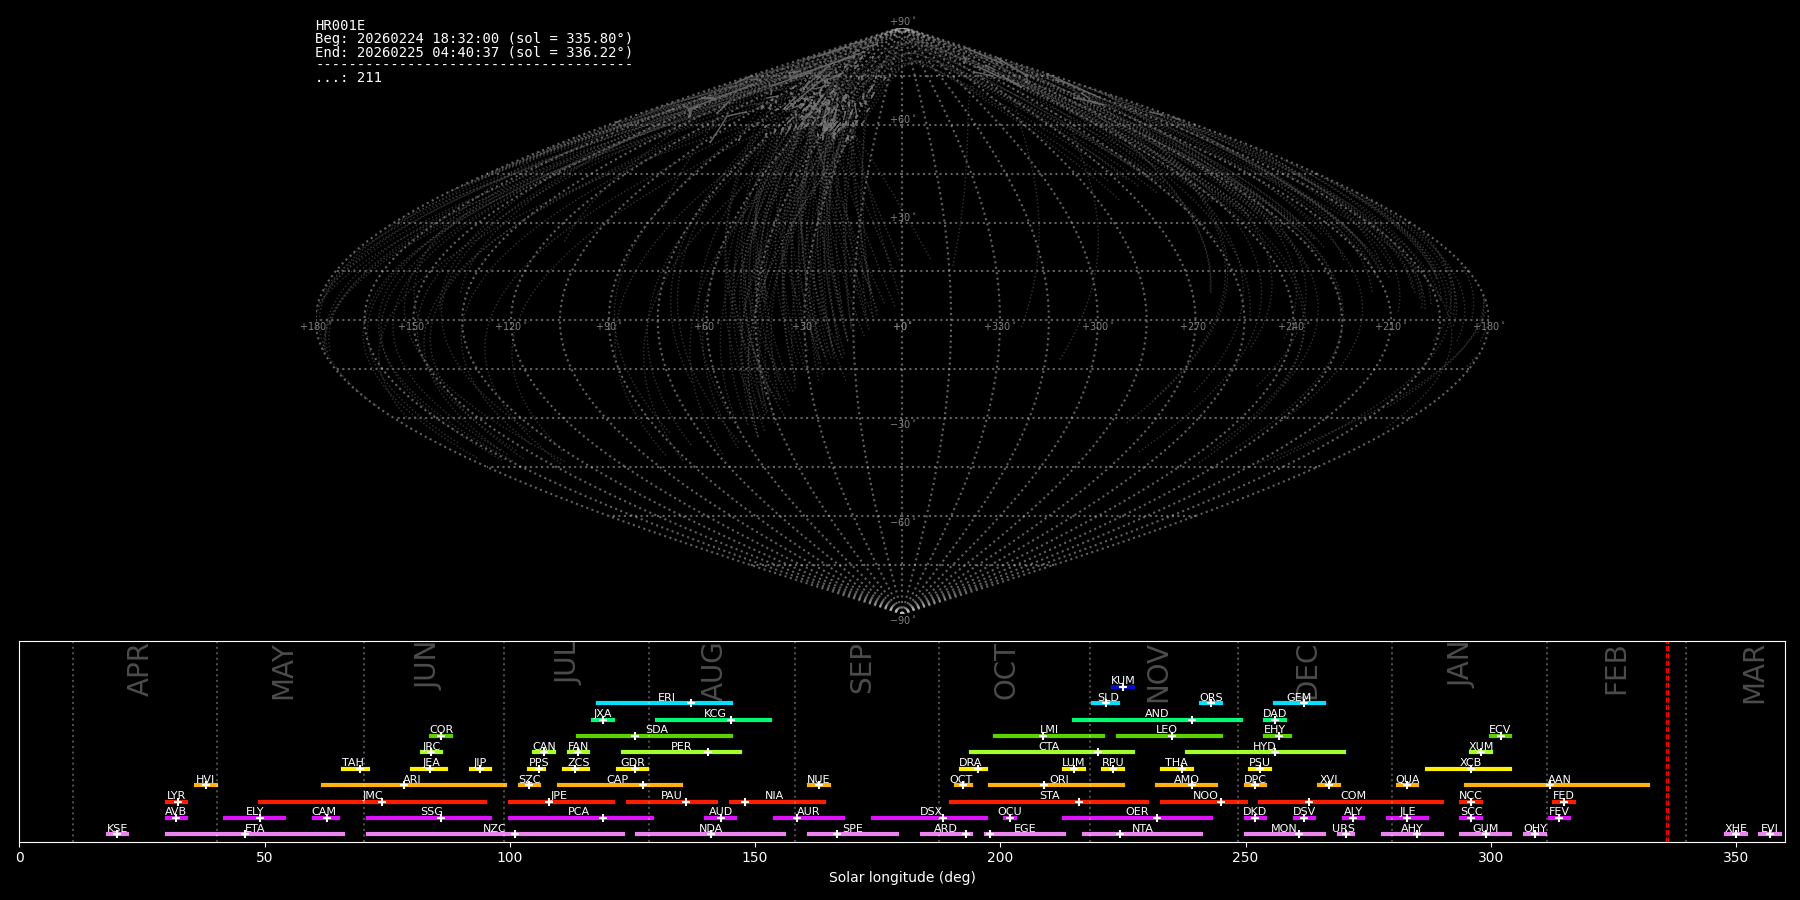
Task: Select the KUM label at the chart top
Action: 1123,681
